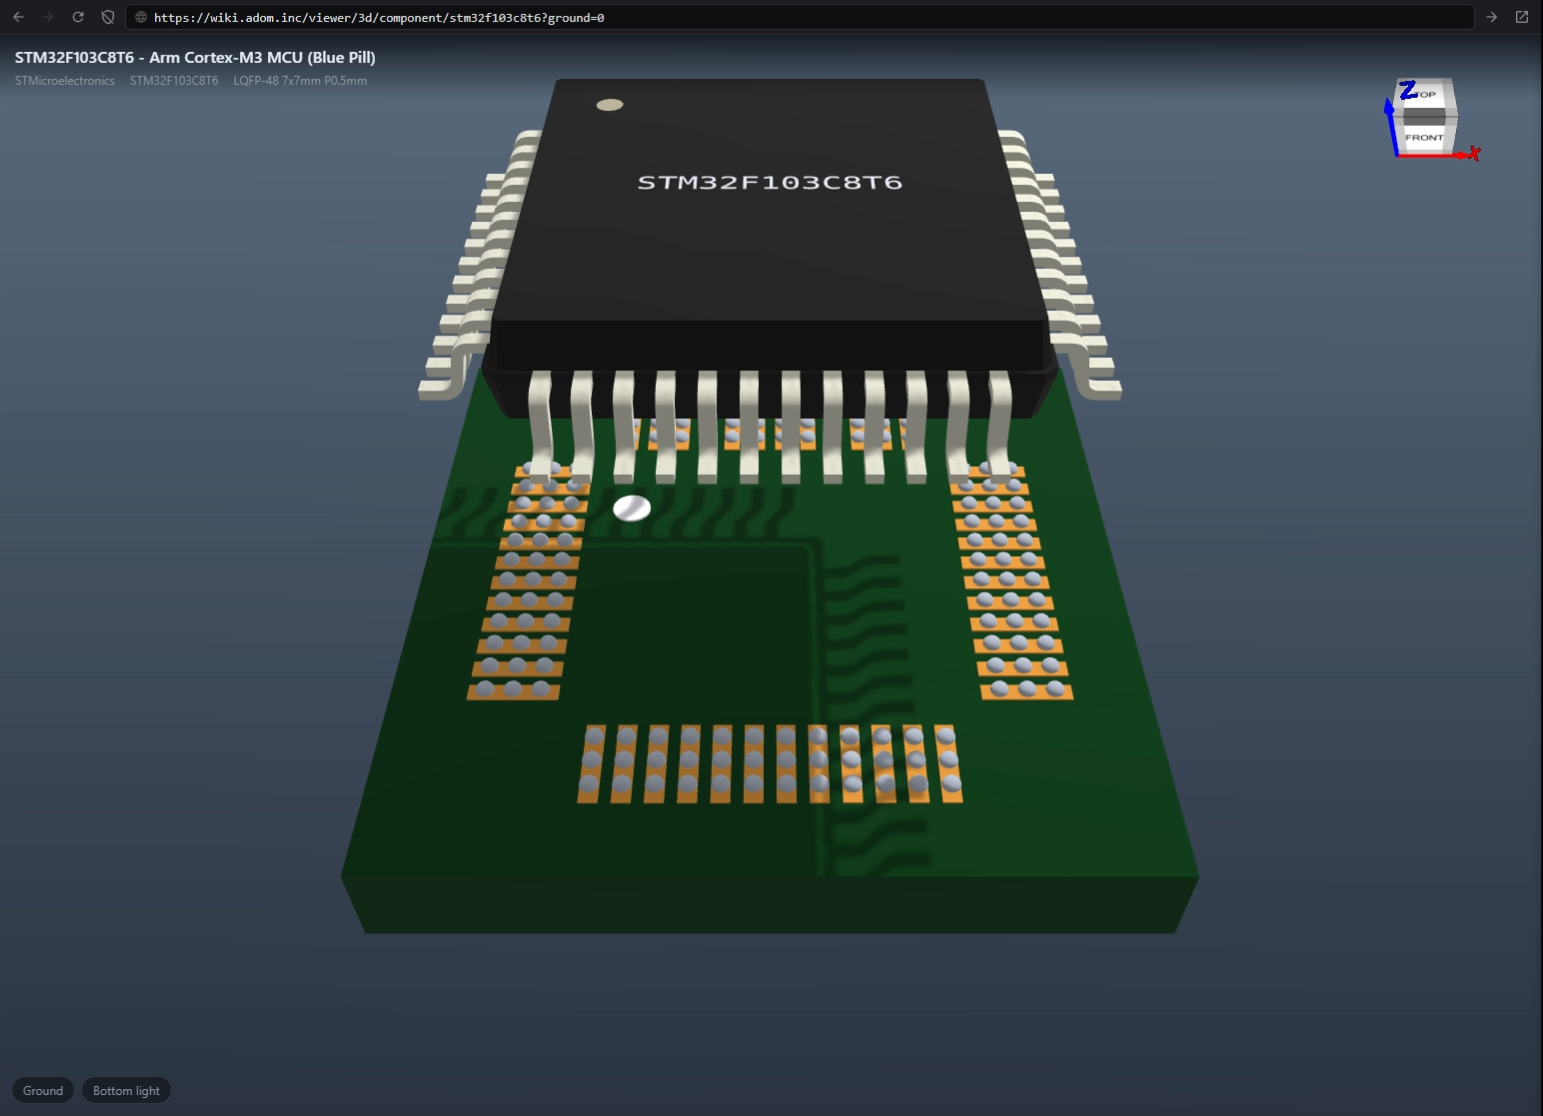Toggle the Bottom light option

[126, 1090]
